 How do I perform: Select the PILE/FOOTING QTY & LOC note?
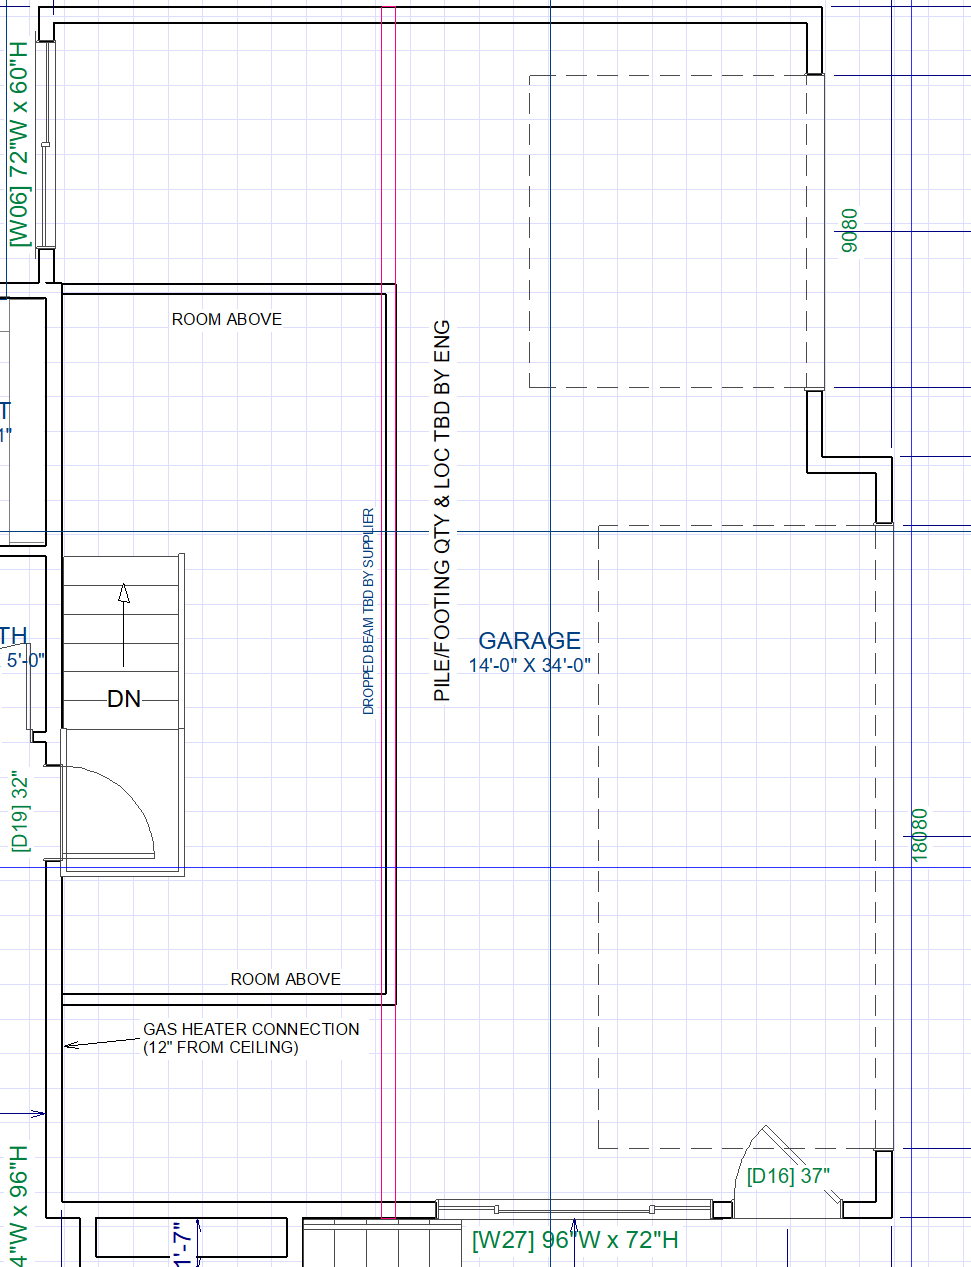tap(442, 510)
